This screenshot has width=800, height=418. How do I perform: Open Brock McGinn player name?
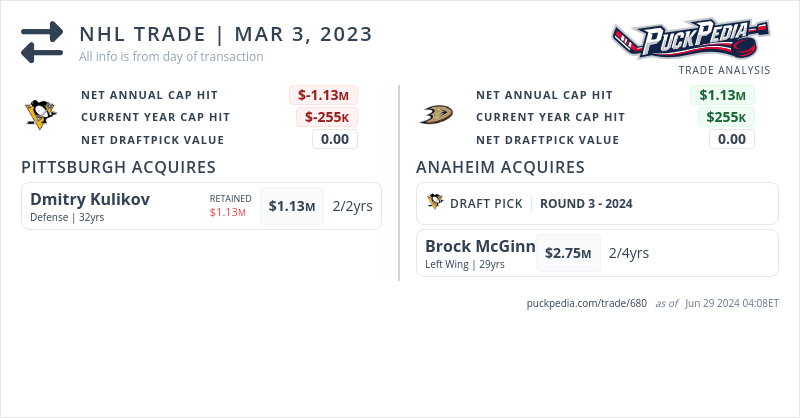pos(480,246)
